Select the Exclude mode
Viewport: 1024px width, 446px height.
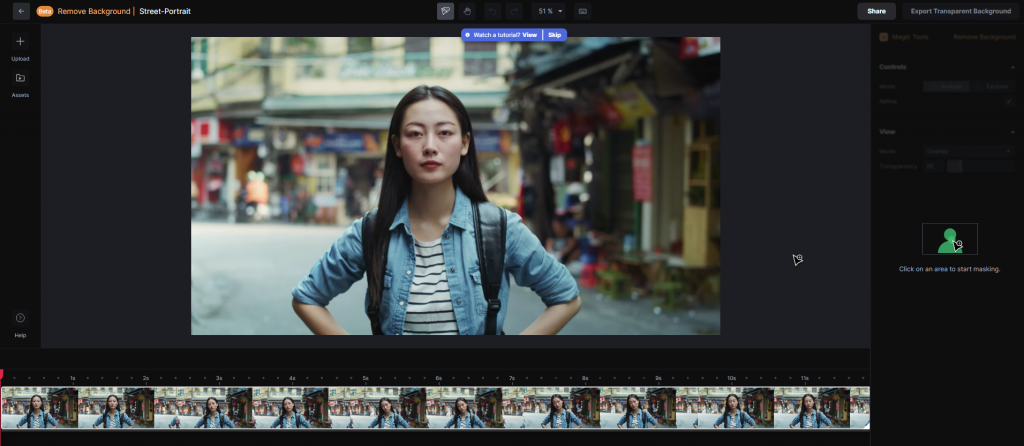coord(993,86)
